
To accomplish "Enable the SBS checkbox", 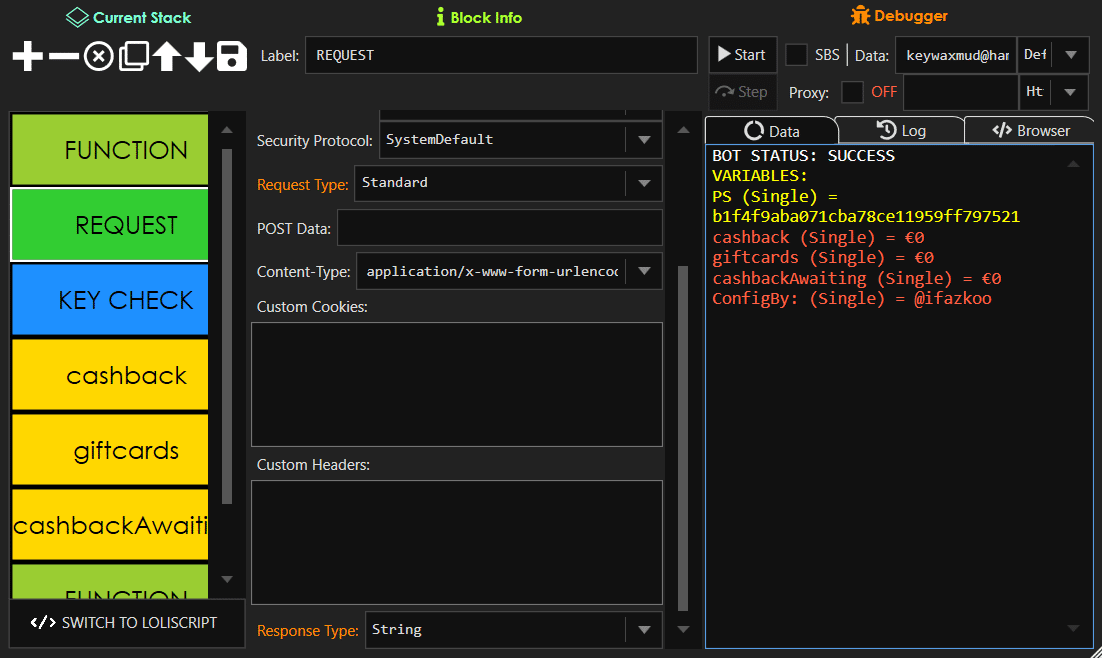I will [x=797, y=55].
